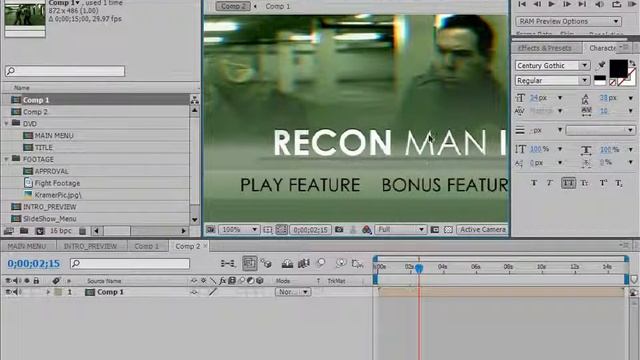Play the preview

552,4
